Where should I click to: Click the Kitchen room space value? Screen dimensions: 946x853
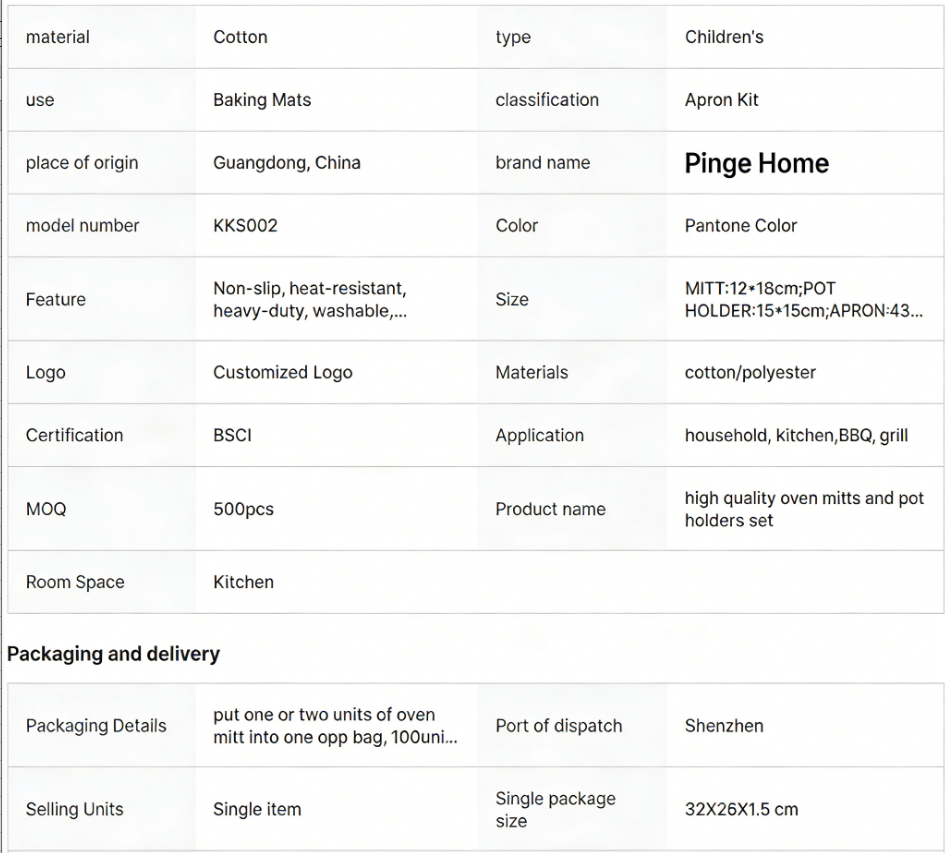pyautogui.click(x=243, y=582)
